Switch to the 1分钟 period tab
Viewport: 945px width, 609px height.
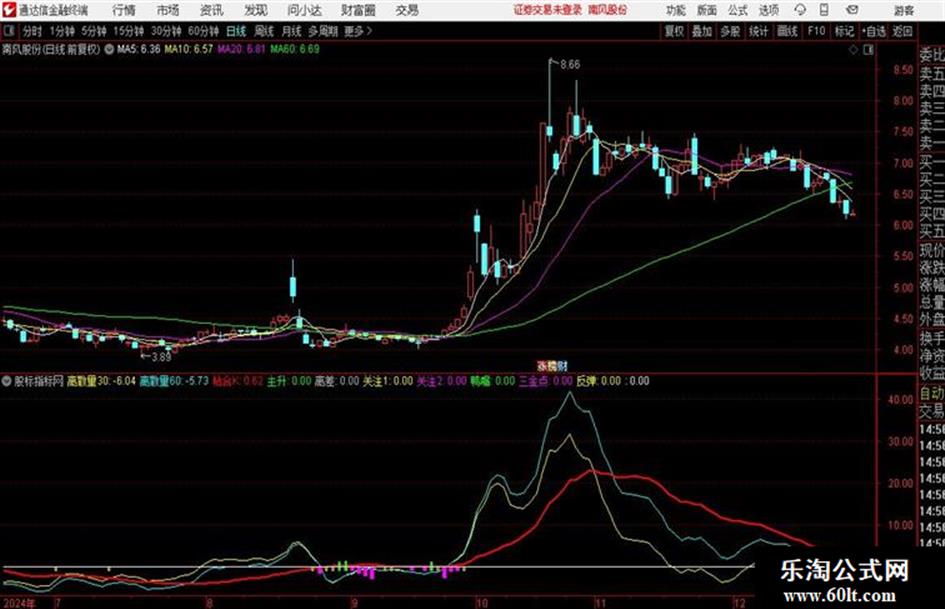point(61,31)
